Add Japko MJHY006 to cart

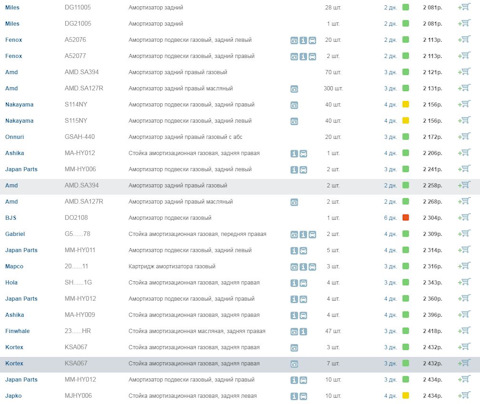(x=464, y=395)
